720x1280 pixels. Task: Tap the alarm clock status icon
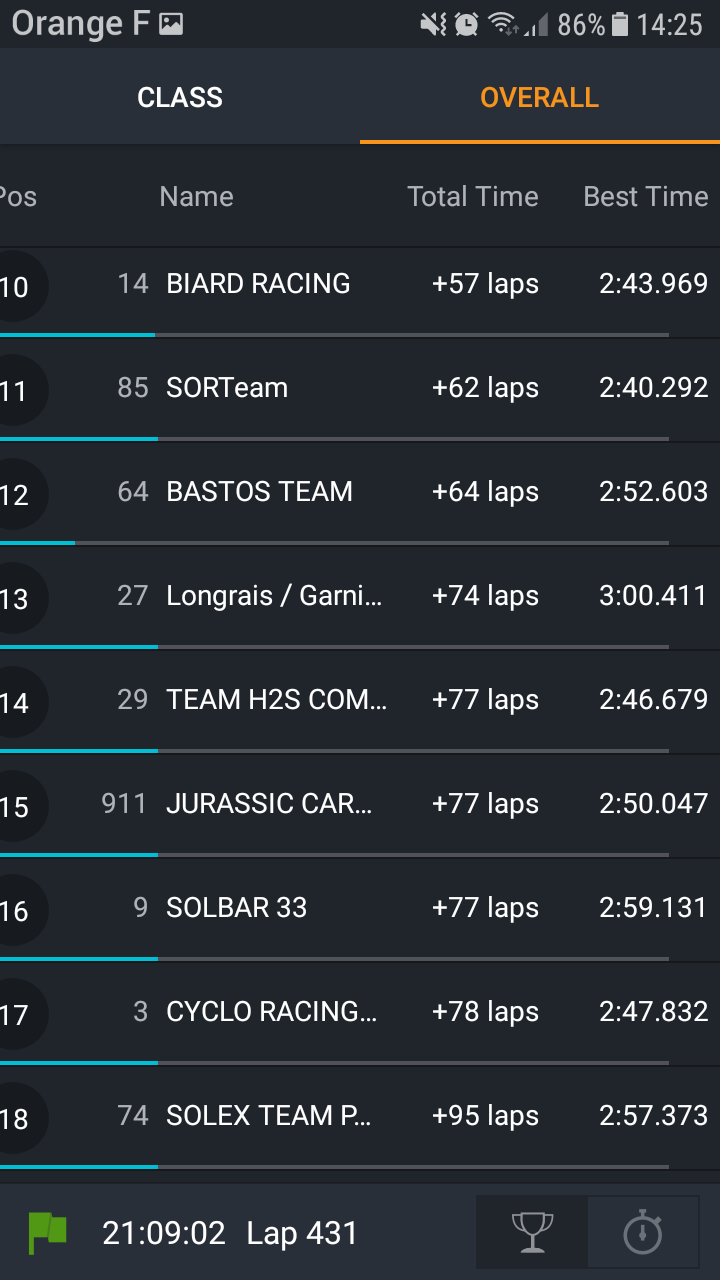coord(466,24)
